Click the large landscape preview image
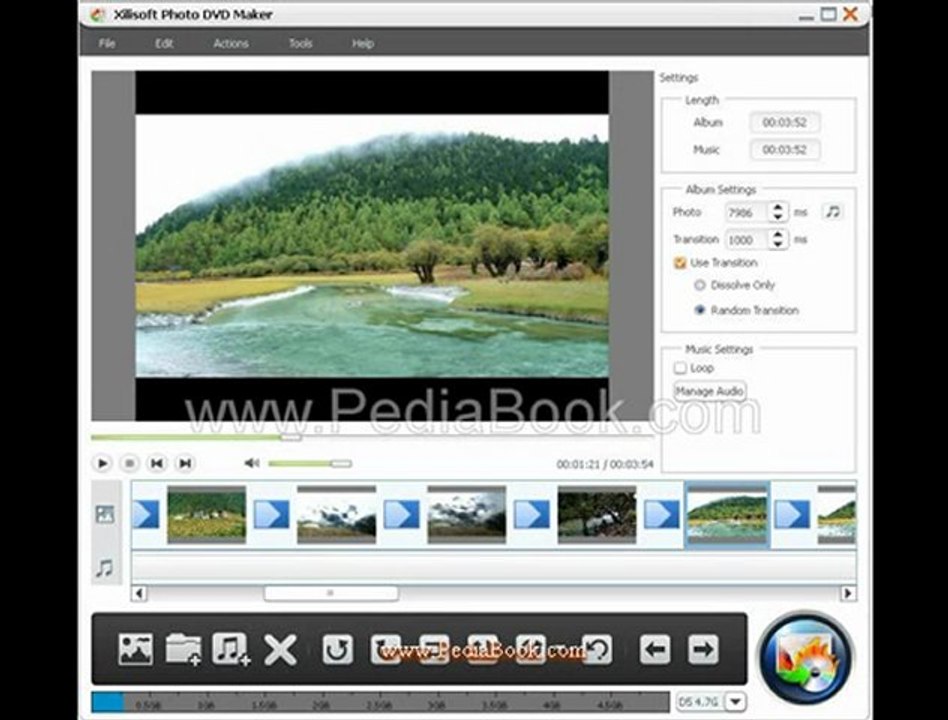 (372, 245)
